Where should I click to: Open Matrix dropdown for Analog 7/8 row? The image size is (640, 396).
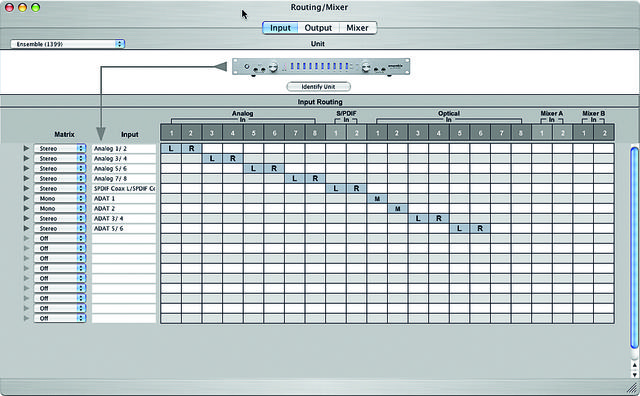coord(60,178)
